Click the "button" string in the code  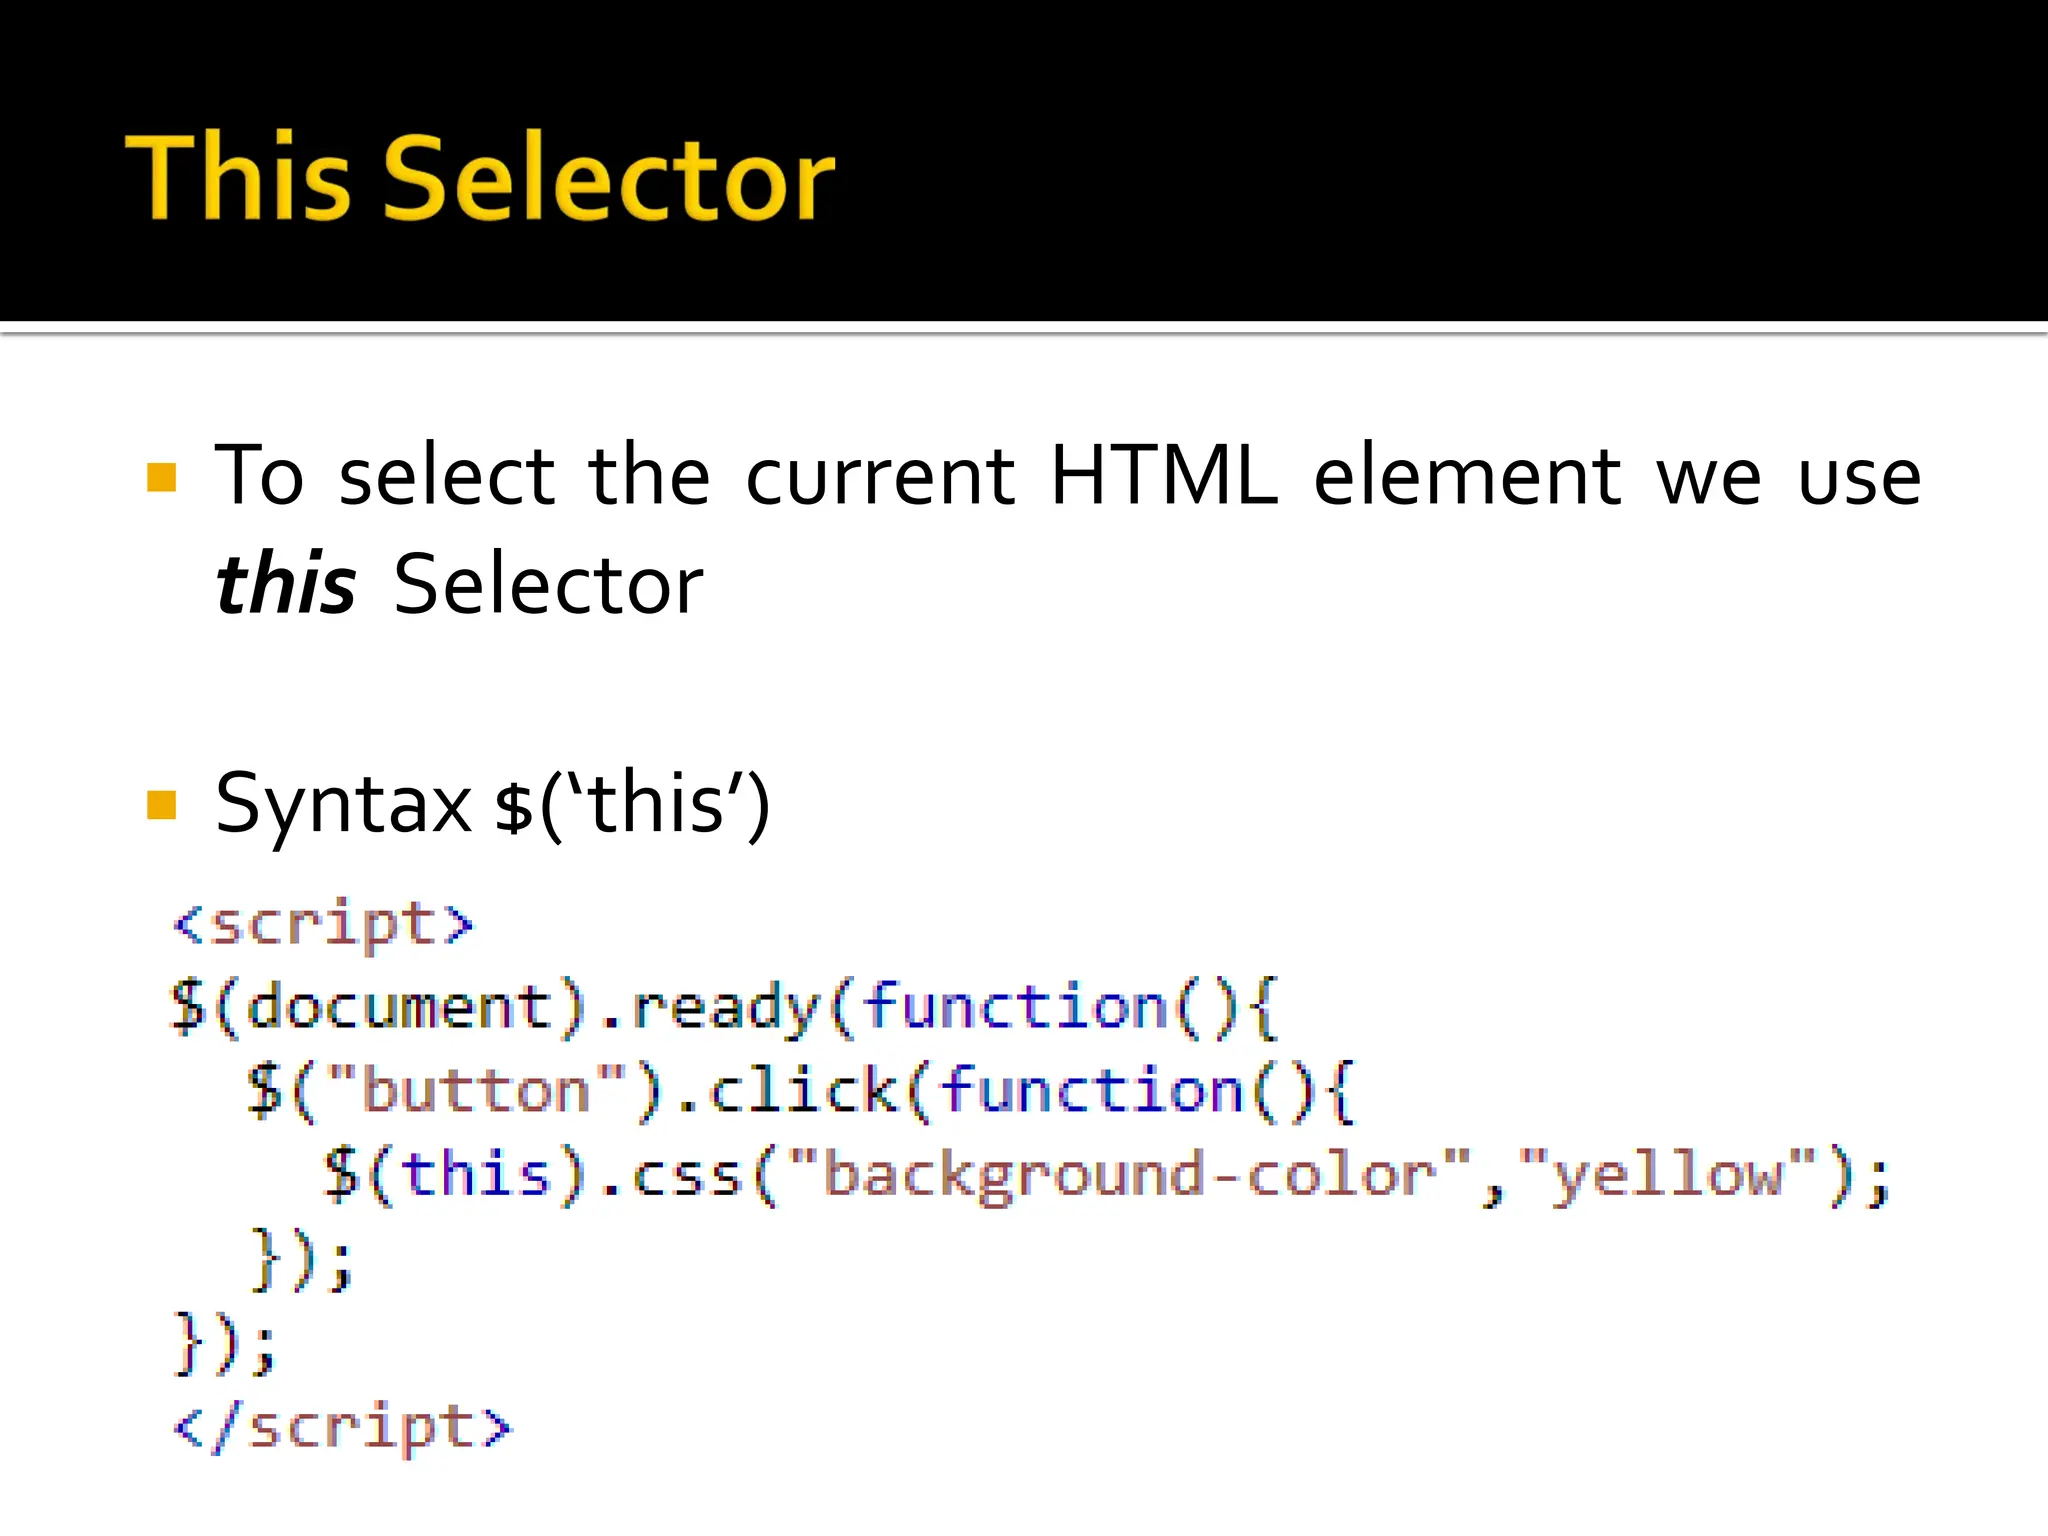click(476, 1090)
